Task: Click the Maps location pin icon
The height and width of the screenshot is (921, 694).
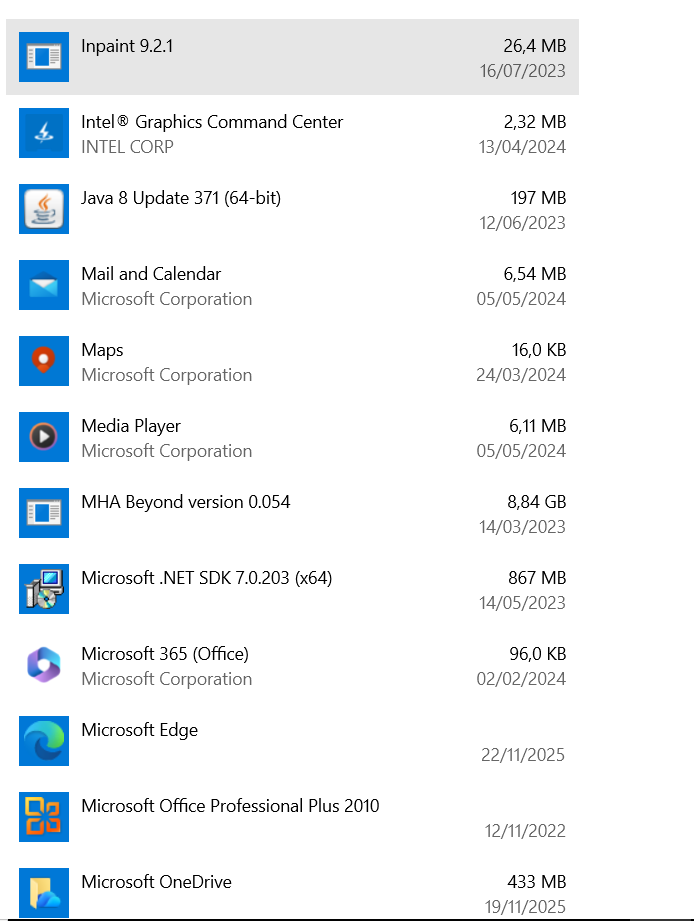Action: [43, 361]
